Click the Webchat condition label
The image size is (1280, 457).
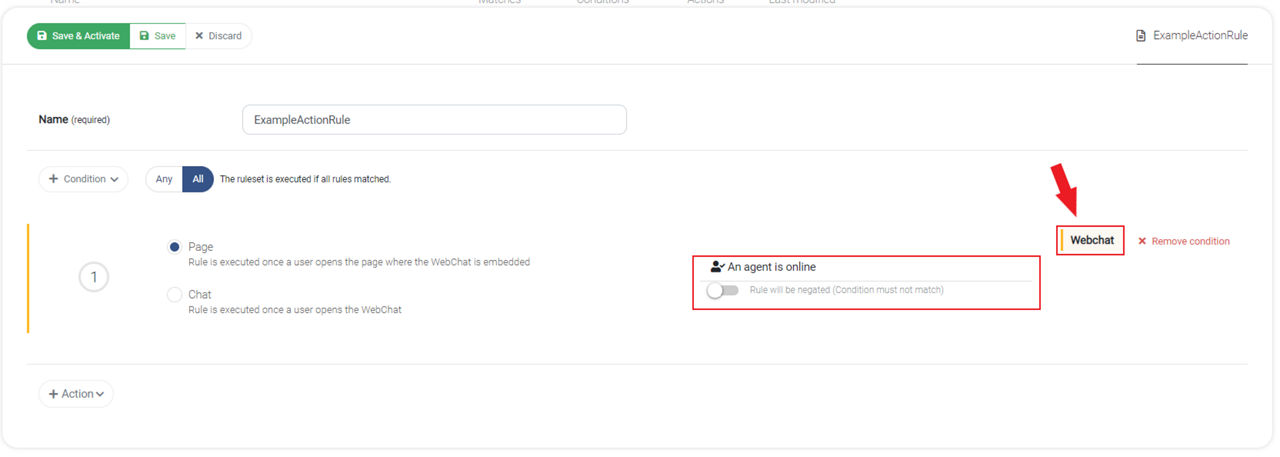click(x=1092, y=241)
